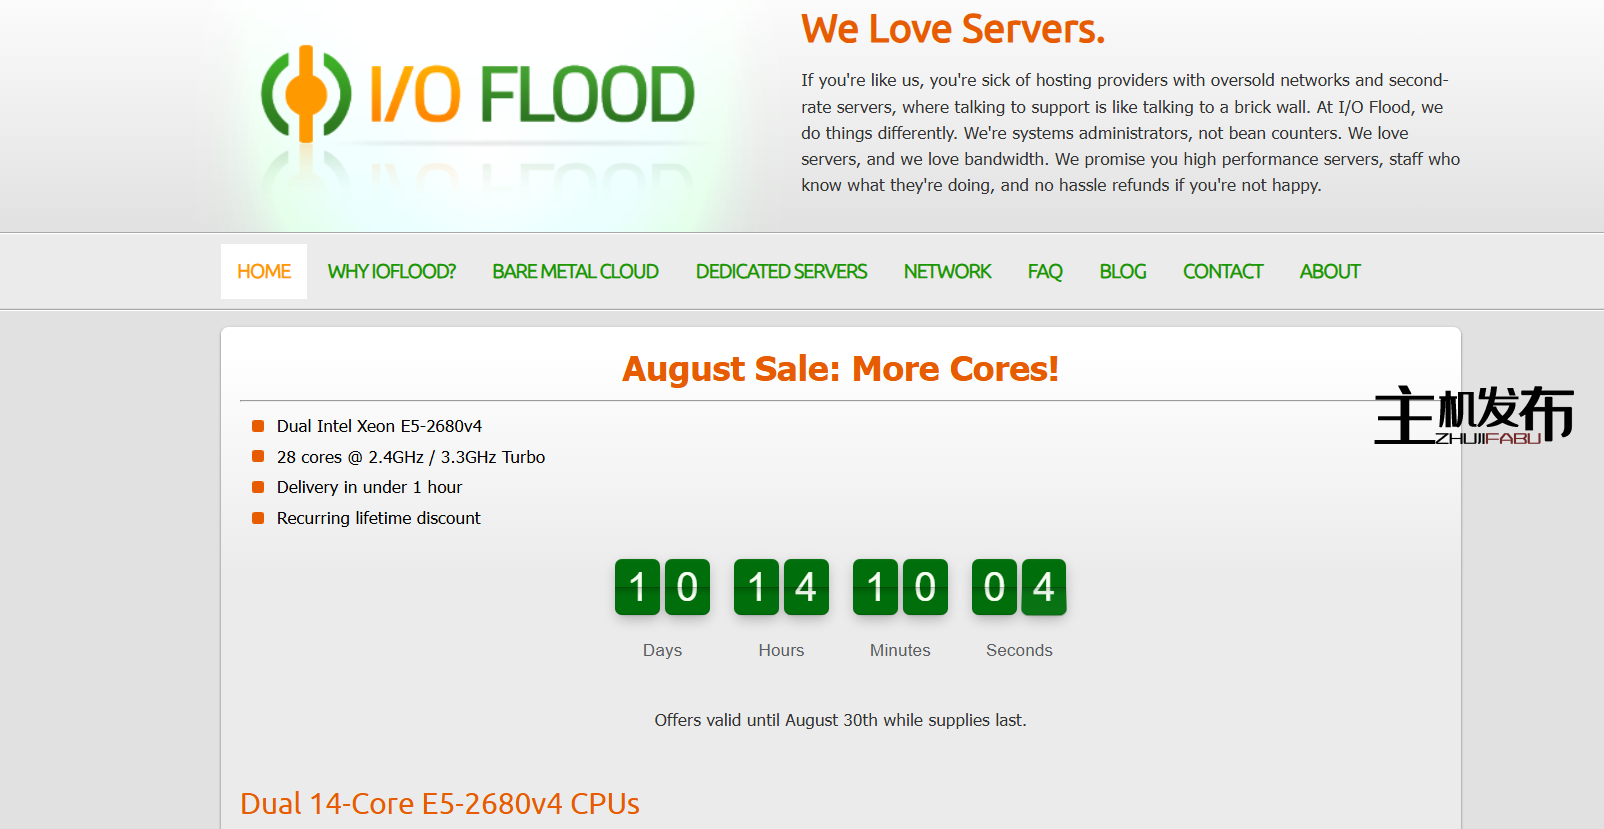1604x829 pixels.
Task: Visit the BLOG link
Action: tap(1123, 271)
